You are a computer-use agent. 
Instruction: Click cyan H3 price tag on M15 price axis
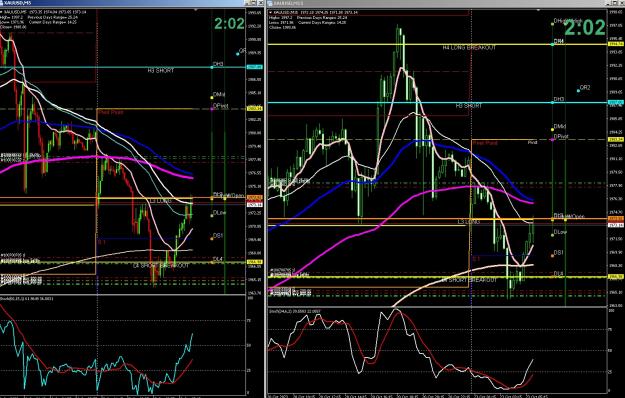tap(616, 103)
